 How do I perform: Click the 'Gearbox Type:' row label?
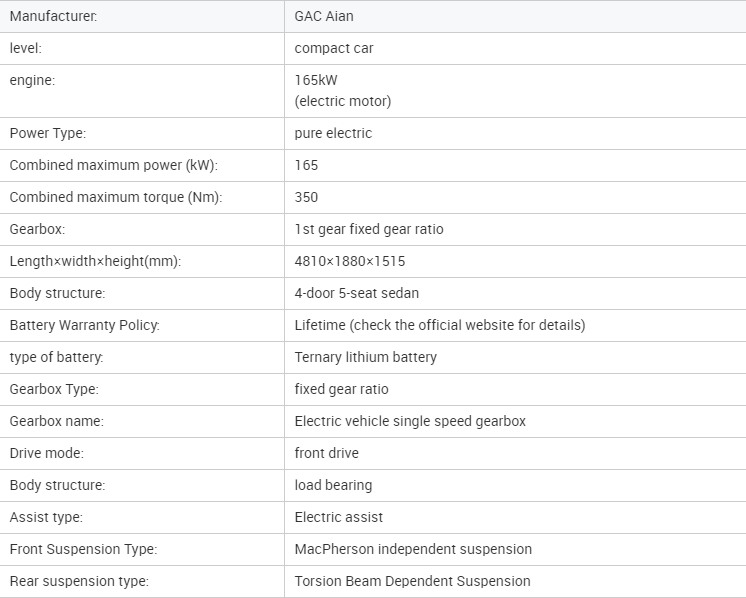[54, 389]
